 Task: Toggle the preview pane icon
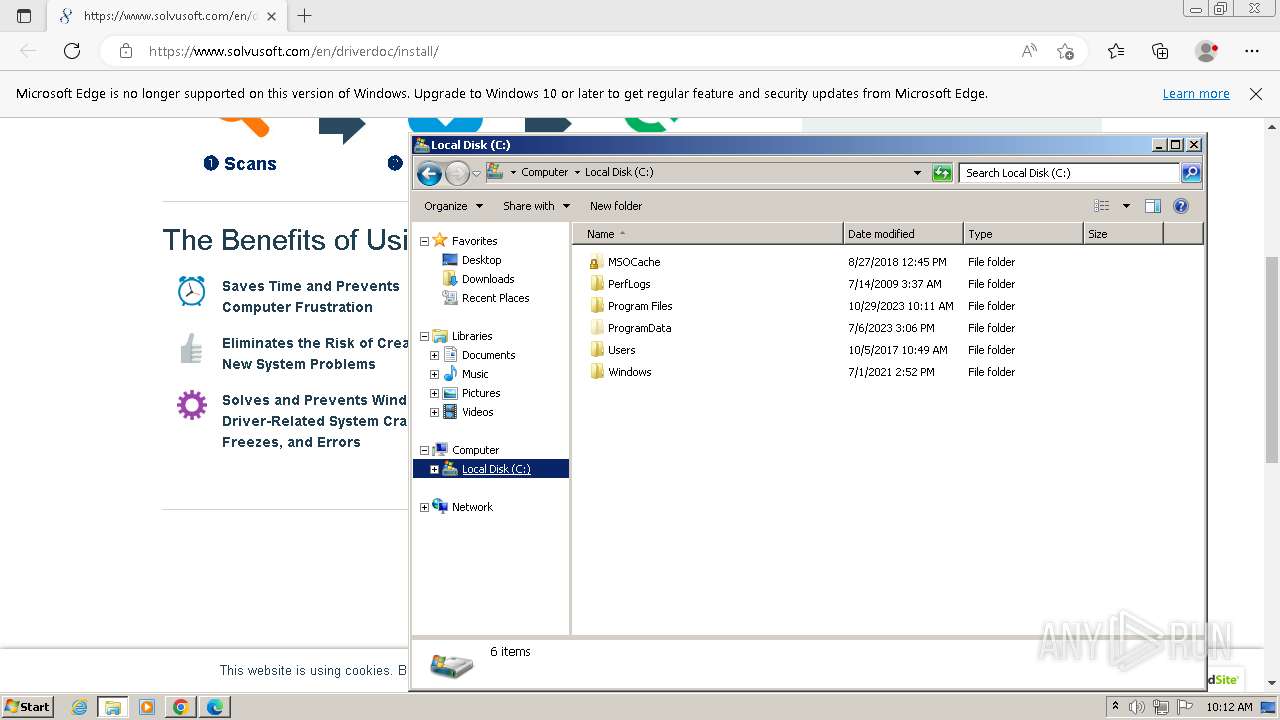tap(1153, 206)
